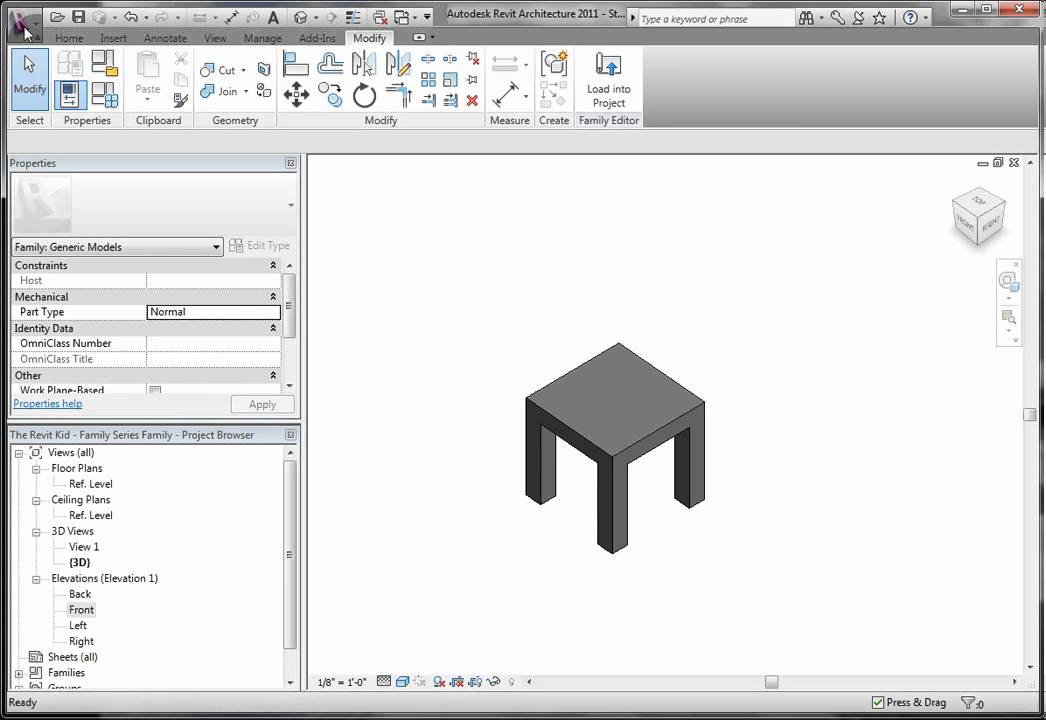Screen dimensions: 1046x720
Task: Toggle shadows in the view control bar
Action: [420, 681]
